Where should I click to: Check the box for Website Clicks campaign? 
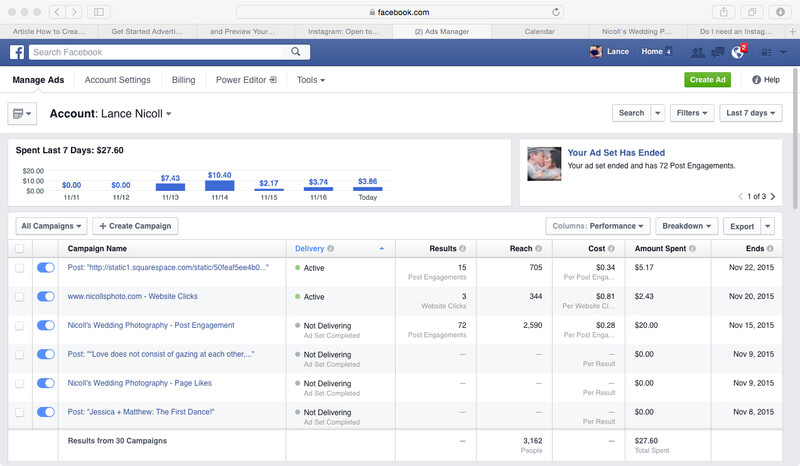[x=19, y=297]
